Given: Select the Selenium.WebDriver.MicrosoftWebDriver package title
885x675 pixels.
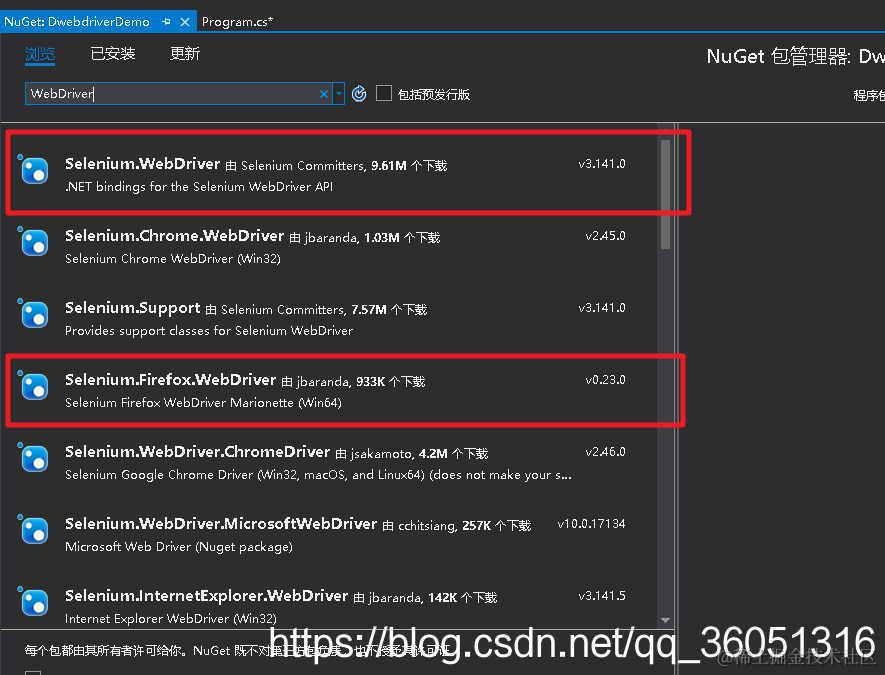Looking at the screenshot, I should pos(221,524).
